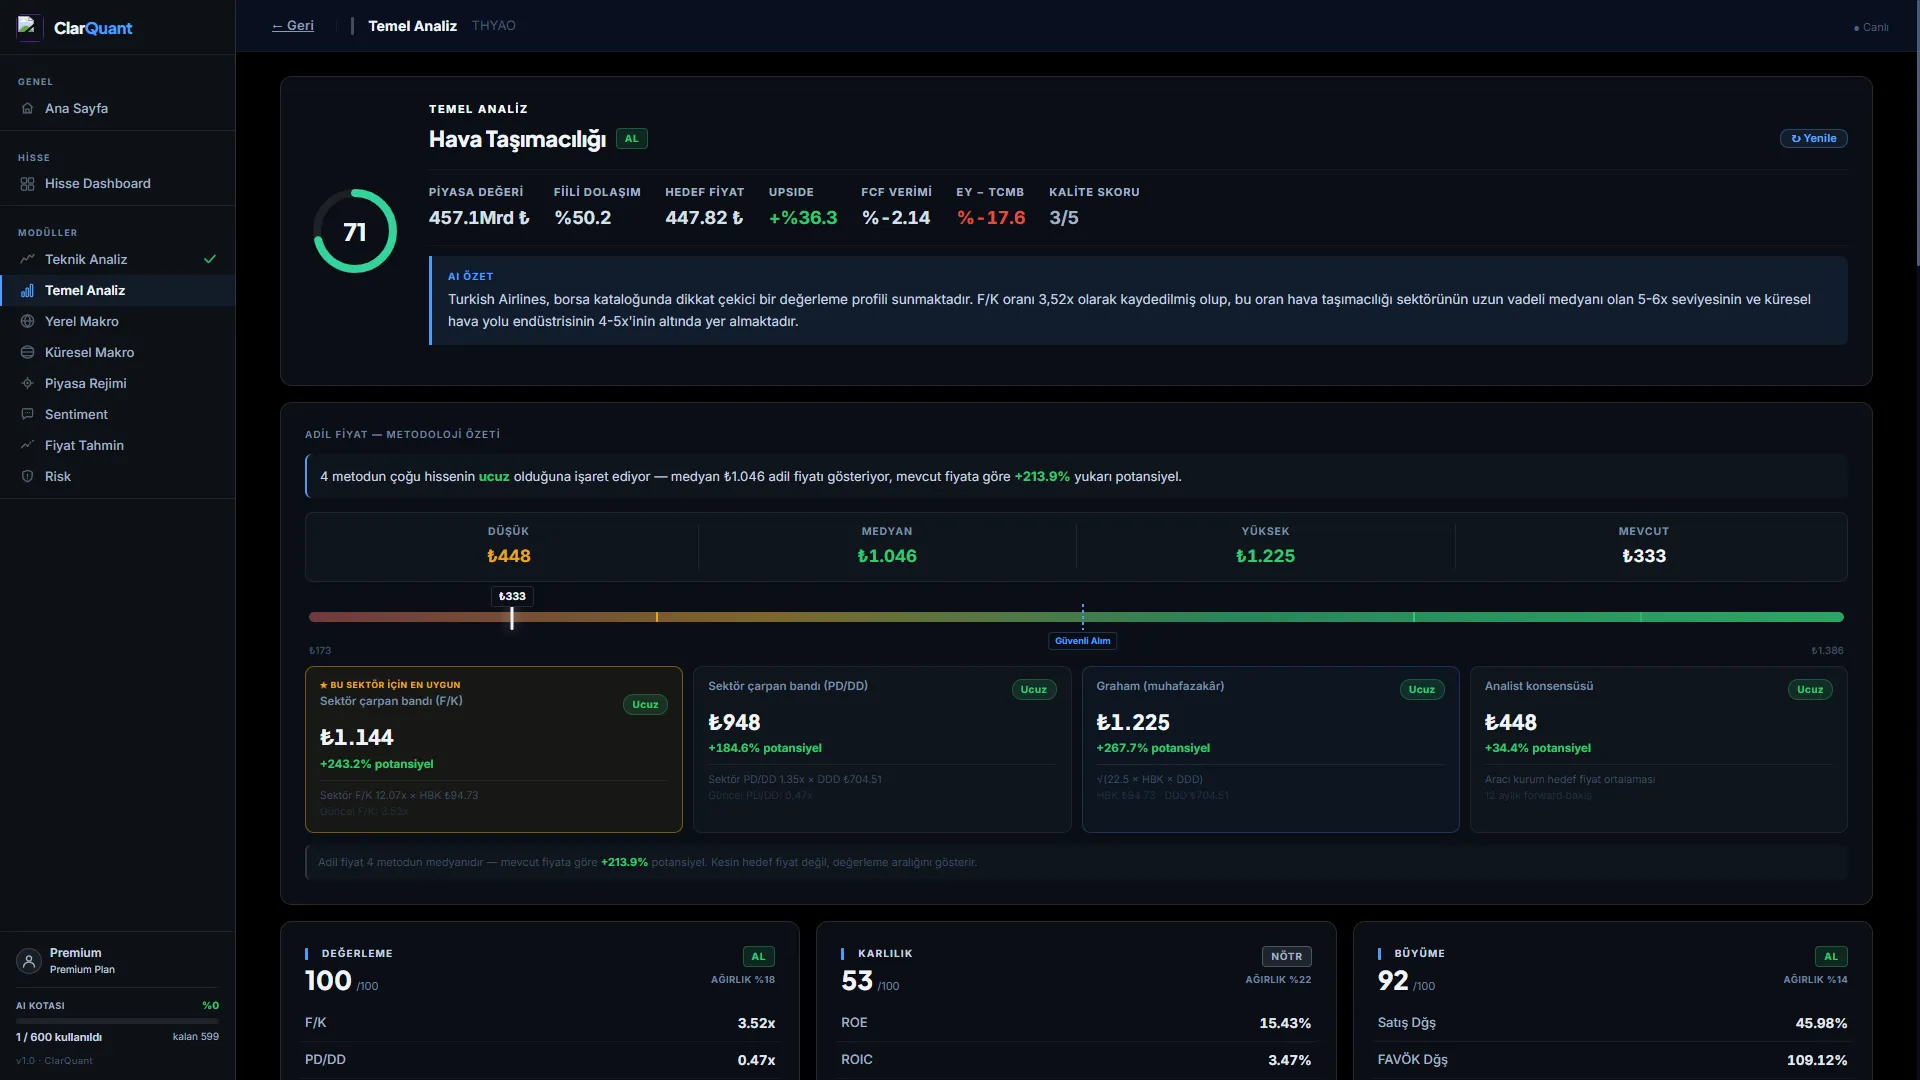Click the ₺333 current price marker
Viewport: 1920px width, 1080px height.
(x=512, y=596)
